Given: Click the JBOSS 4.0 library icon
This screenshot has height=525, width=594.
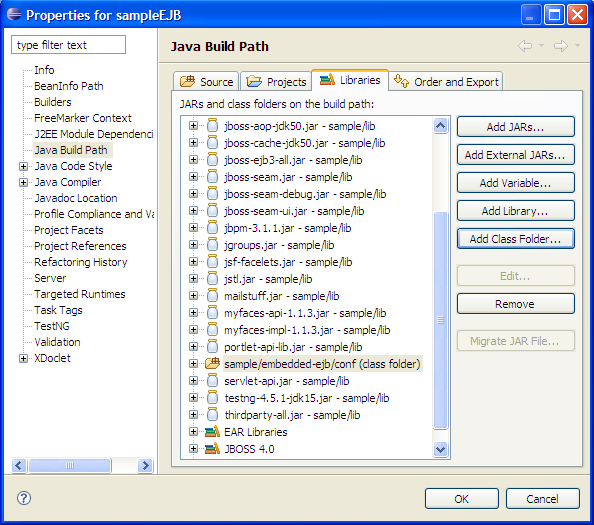Looking at the screenshot, I should click(212, 448).
